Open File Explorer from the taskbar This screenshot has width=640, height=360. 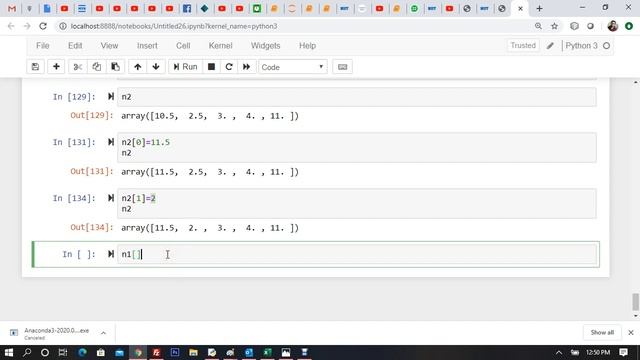coord(193,352)
